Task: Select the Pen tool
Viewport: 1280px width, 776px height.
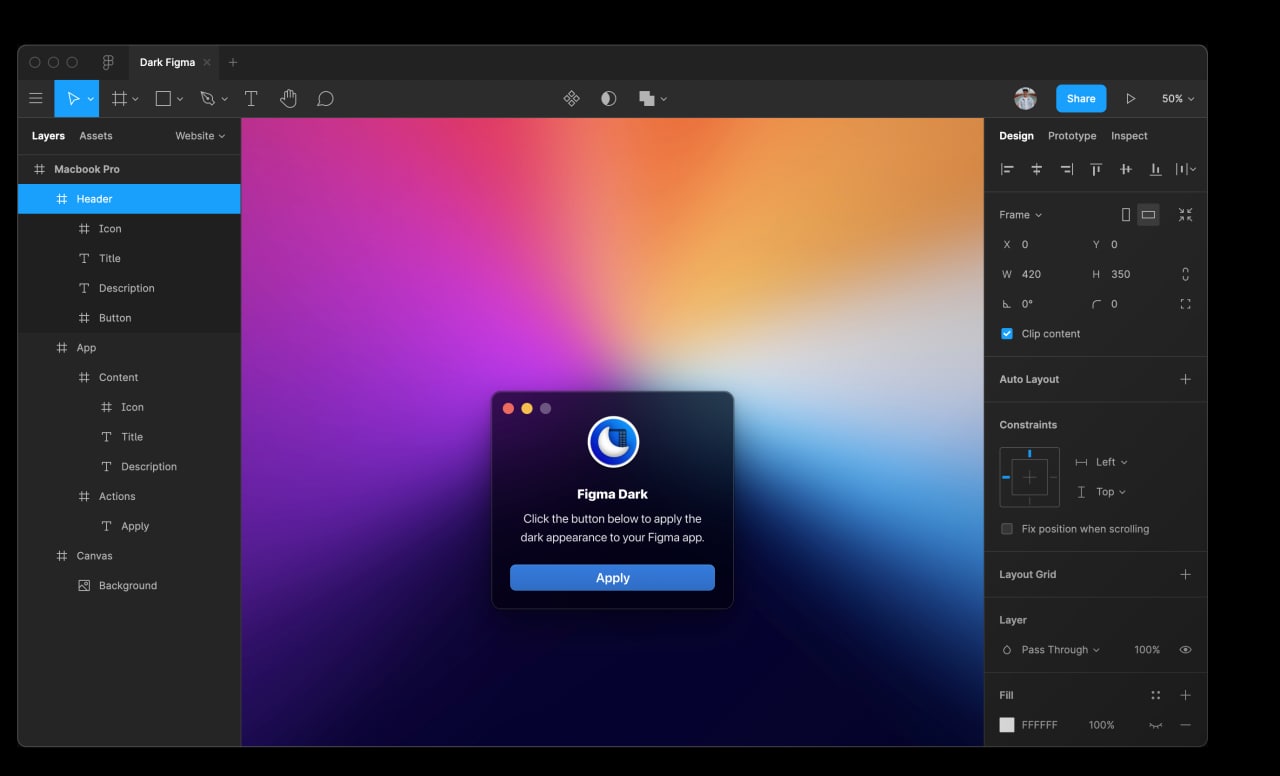Action: (x=207, y=99)
